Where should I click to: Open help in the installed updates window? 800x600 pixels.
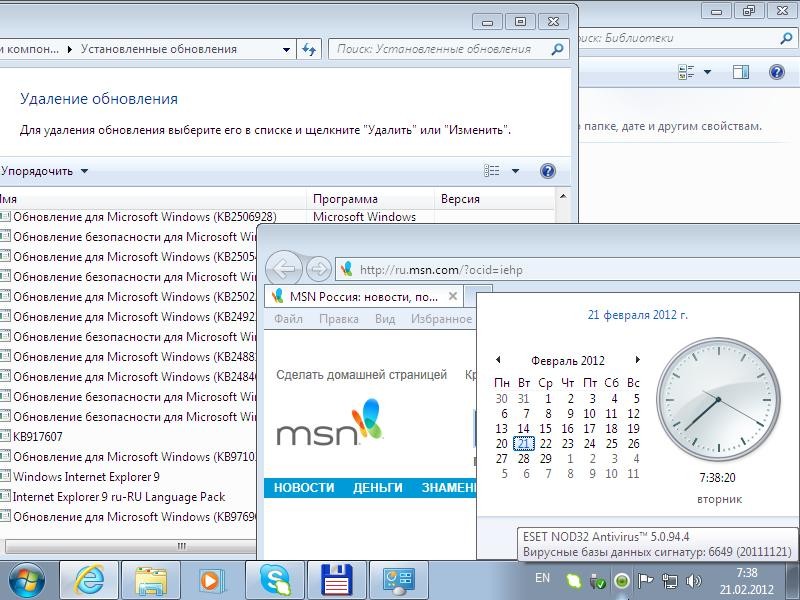point(547,171)
